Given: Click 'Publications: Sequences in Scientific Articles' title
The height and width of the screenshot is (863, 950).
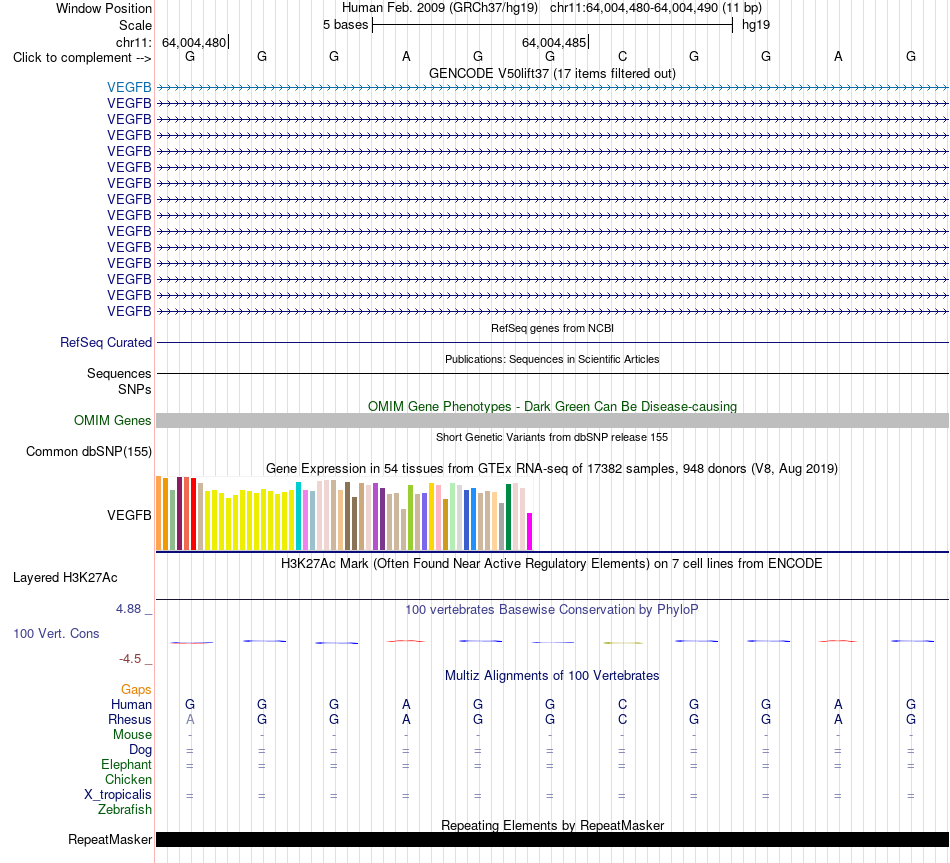Looking at the screenshot, I should tap(552, 359).
